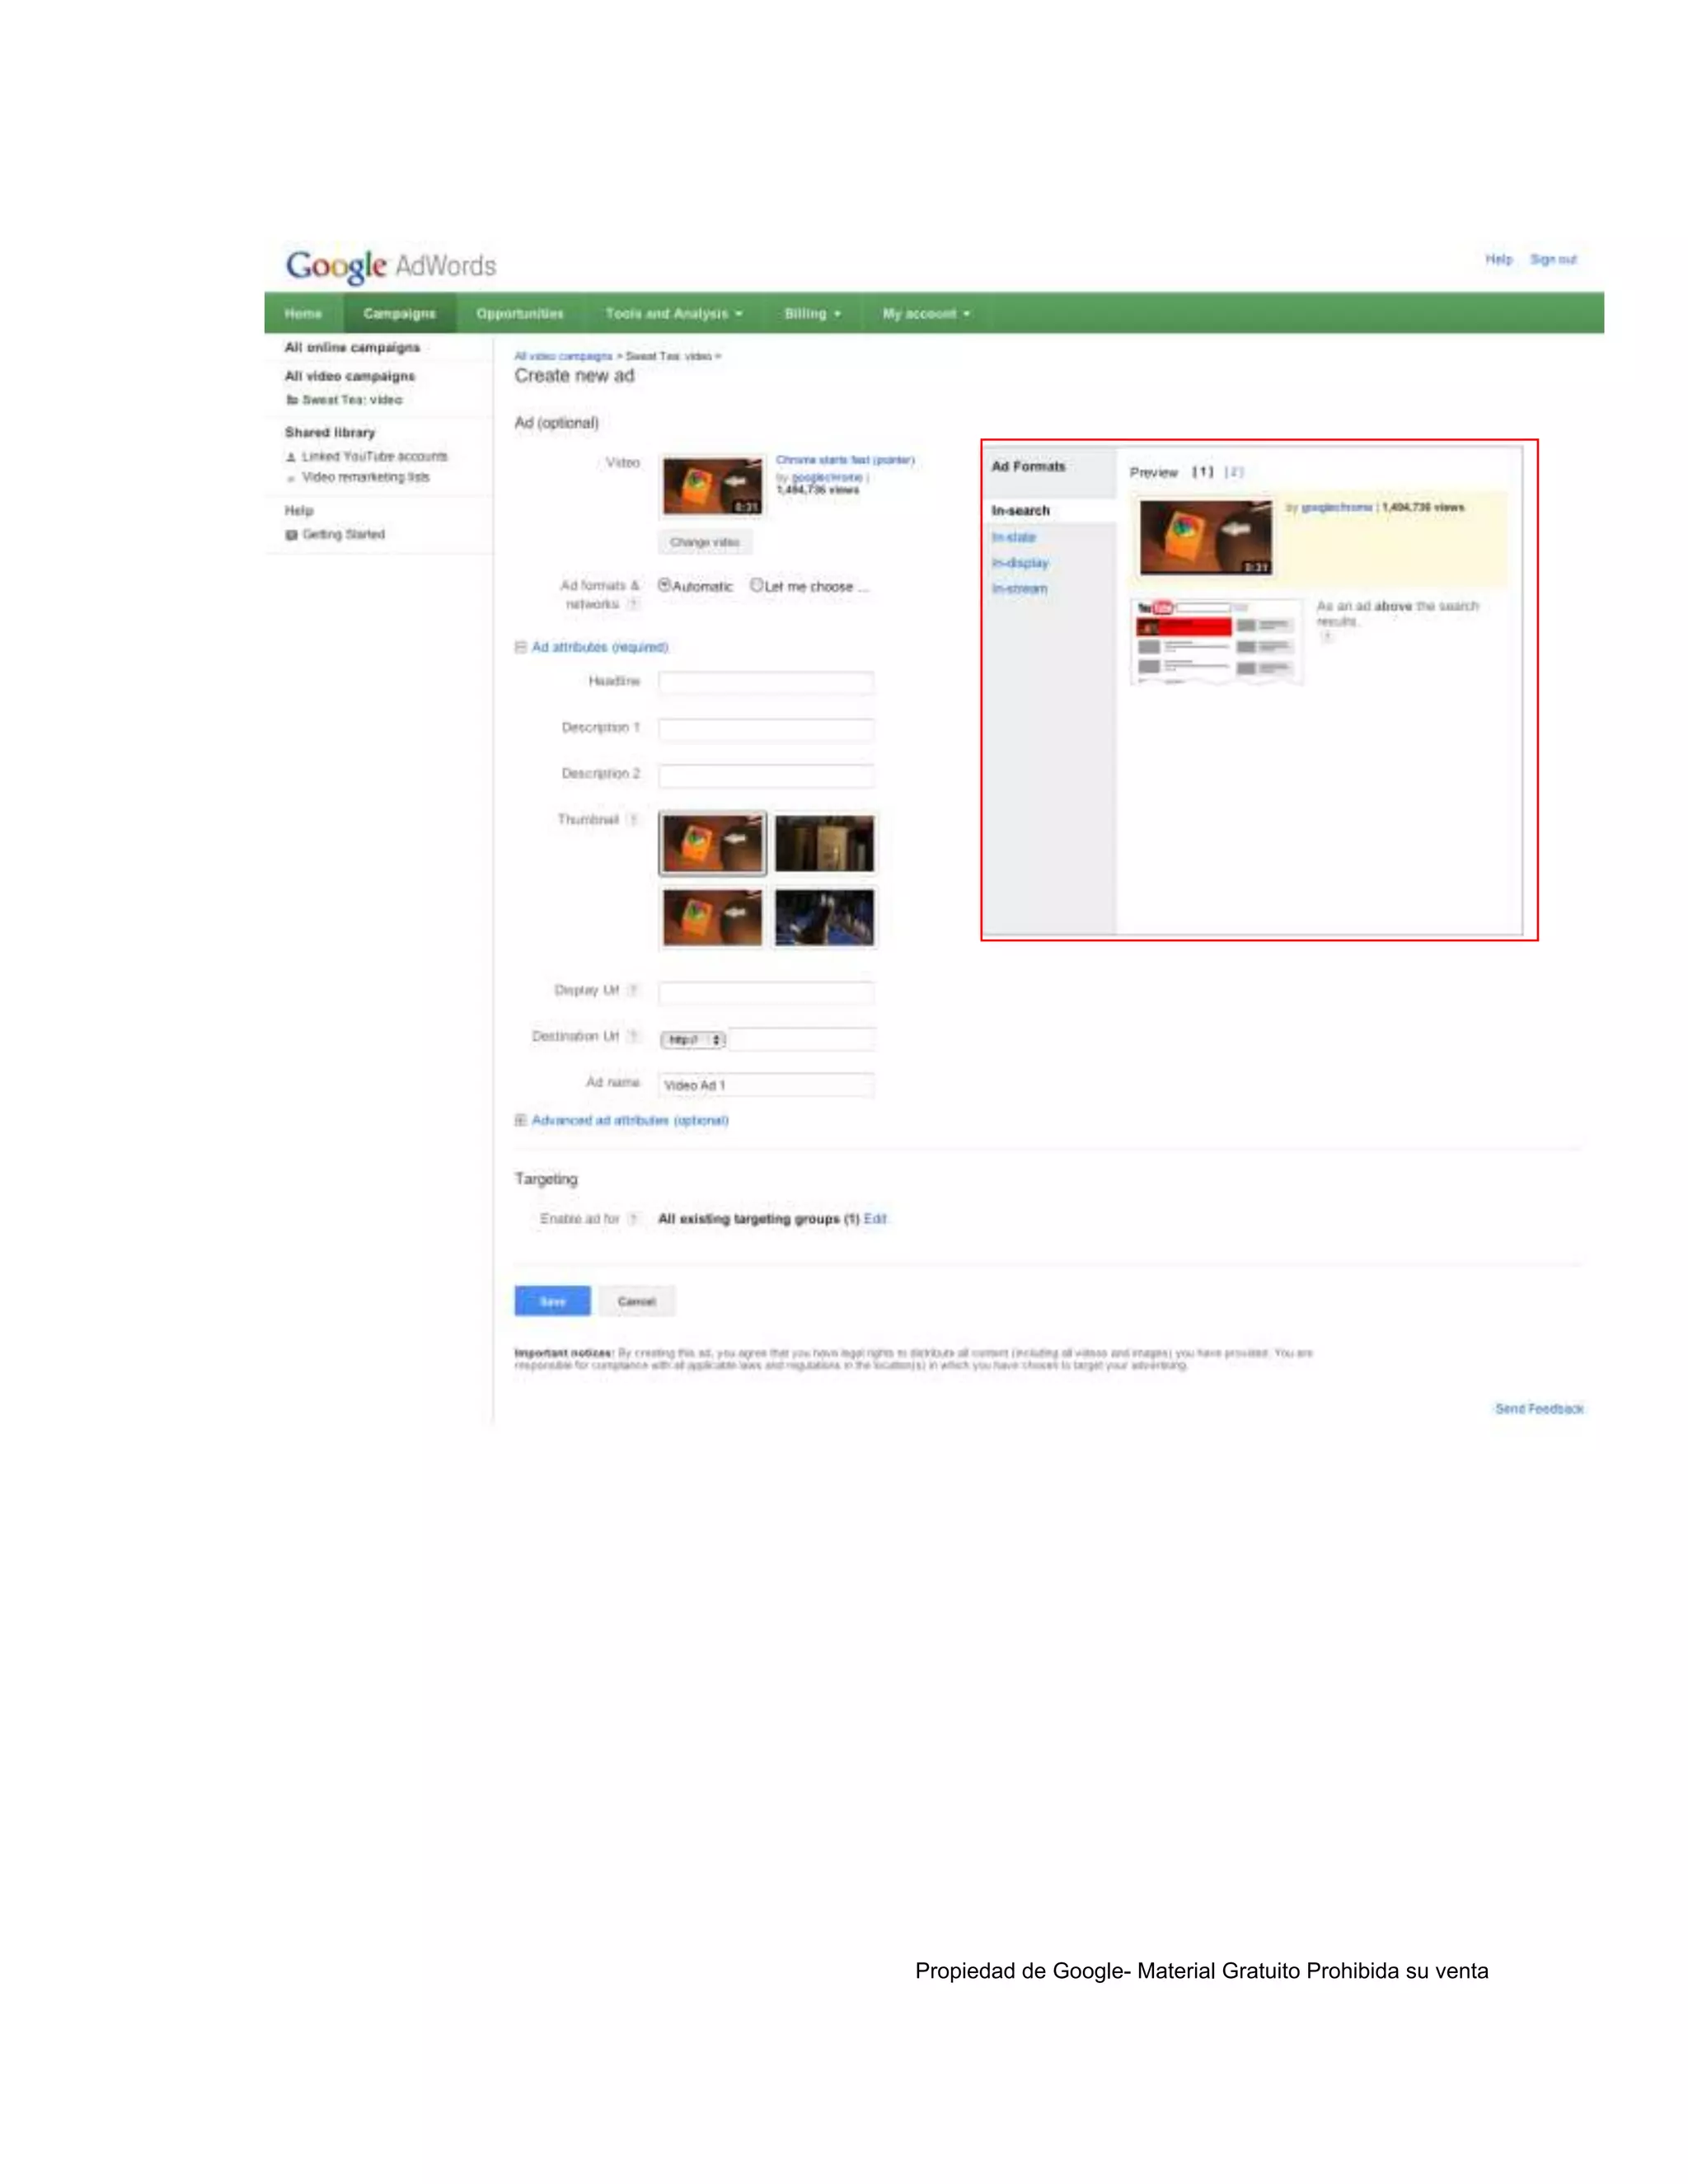Click the selected video thumbnail above Change video
Image resolution: width=1688 pixels, height=2184 pixels.
(713, 487)
